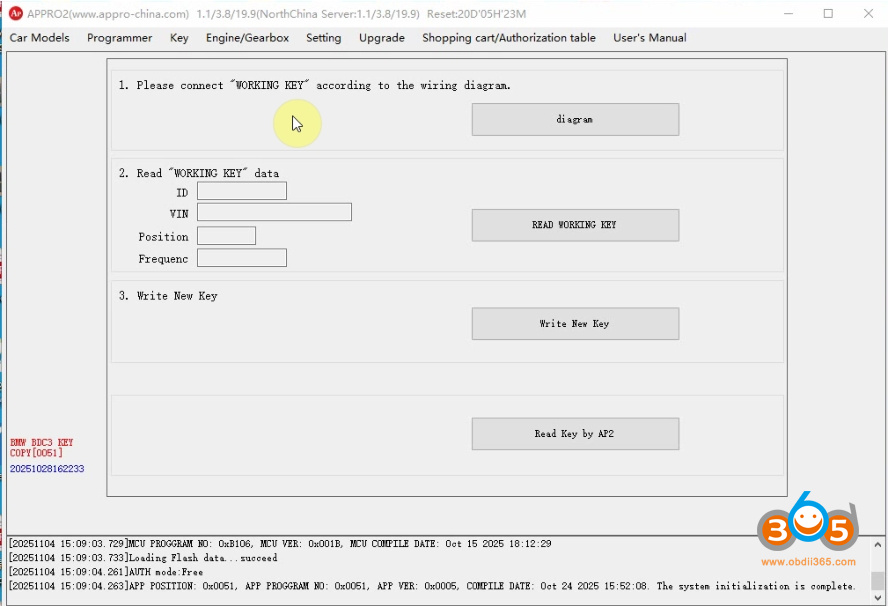Image resolution: width=888 pixels, height=606 pixels.
Task: Open the Upgrade menu
Action: [381, 38]
